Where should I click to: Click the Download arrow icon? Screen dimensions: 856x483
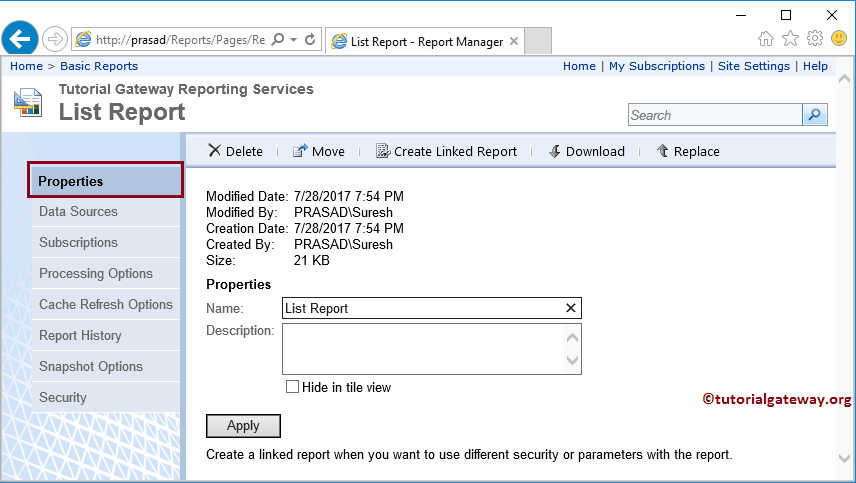(x=555, y=151)
